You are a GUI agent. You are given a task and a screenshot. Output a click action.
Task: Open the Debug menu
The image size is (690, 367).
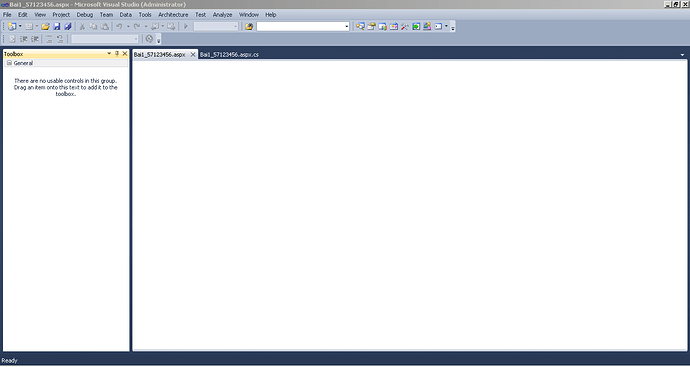(84, 15)
